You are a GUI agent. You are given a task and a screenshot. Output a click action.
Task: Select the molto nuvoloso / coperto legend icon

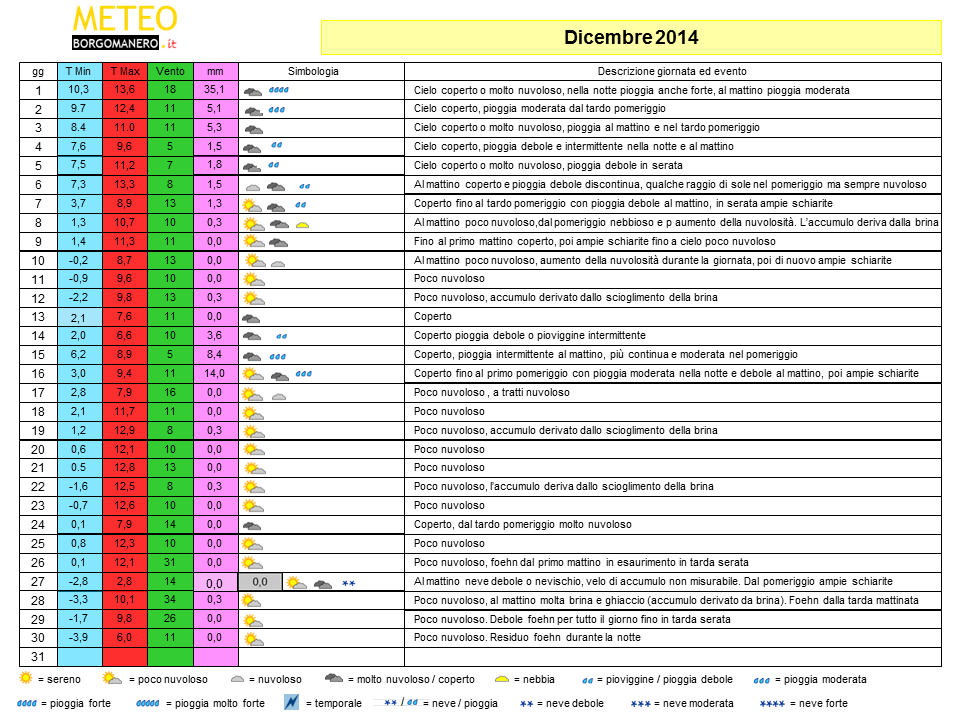click(334, 678)
